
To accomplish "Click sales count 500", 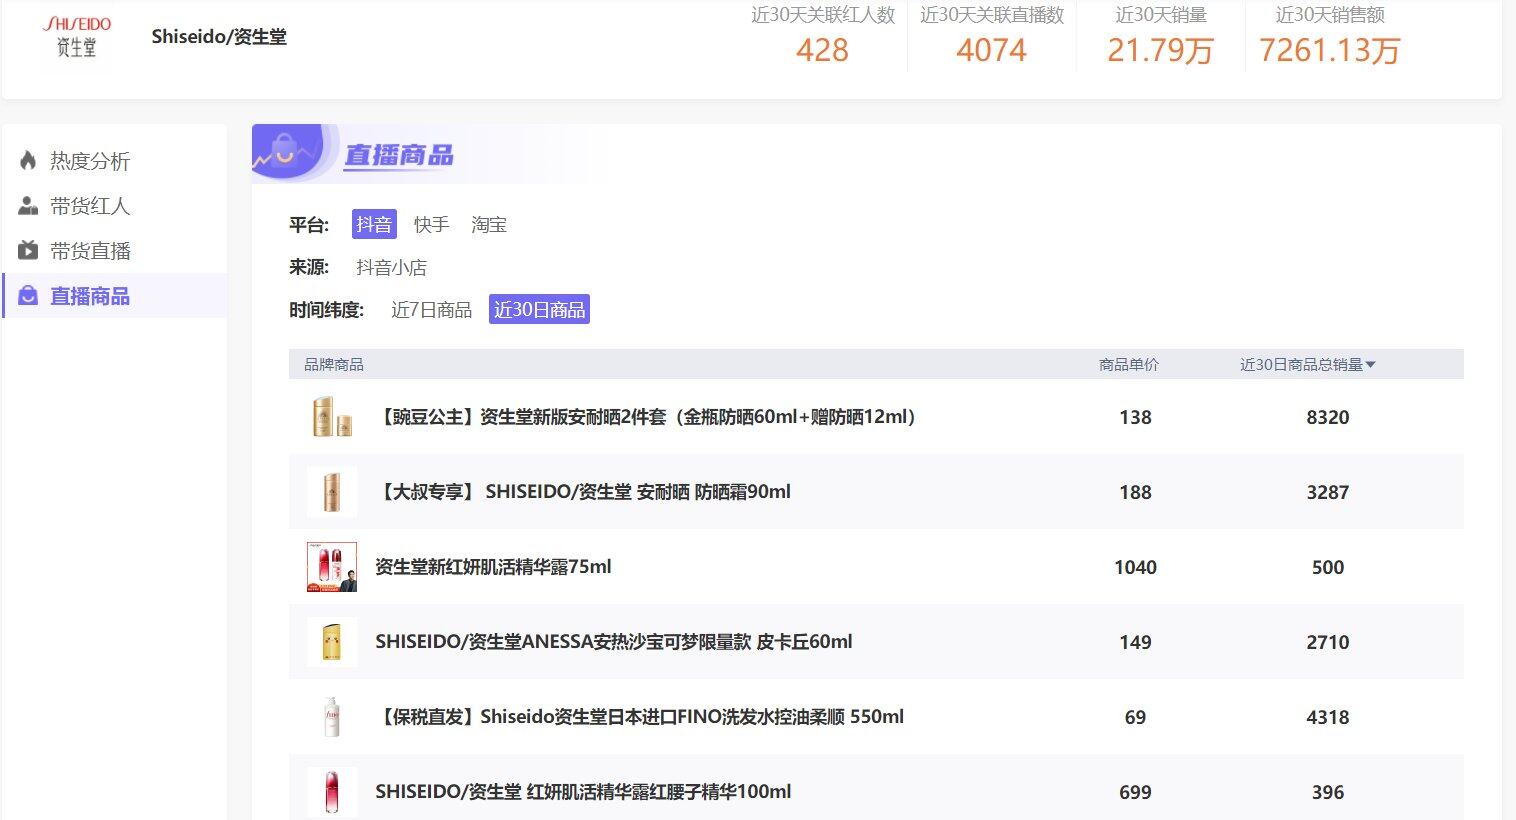I will (x=1328, y=568).
